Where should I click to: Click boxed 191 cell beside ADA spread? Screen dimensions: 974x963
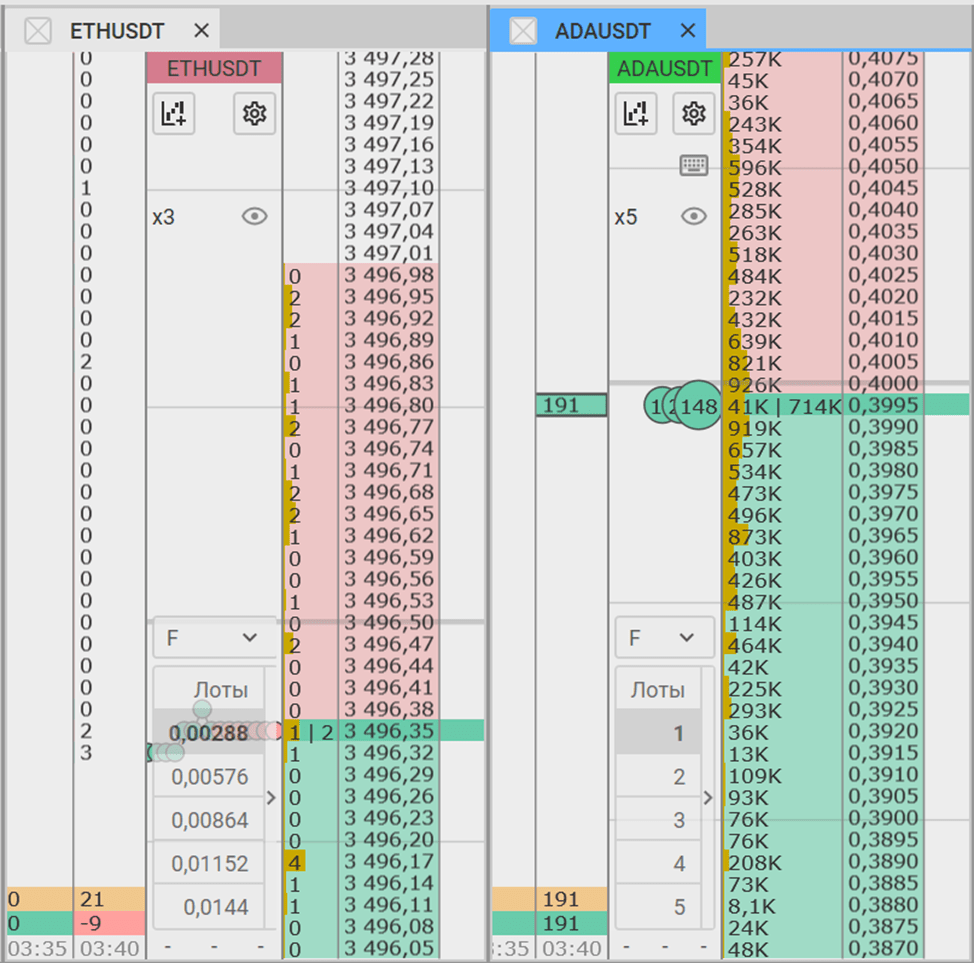571,405
